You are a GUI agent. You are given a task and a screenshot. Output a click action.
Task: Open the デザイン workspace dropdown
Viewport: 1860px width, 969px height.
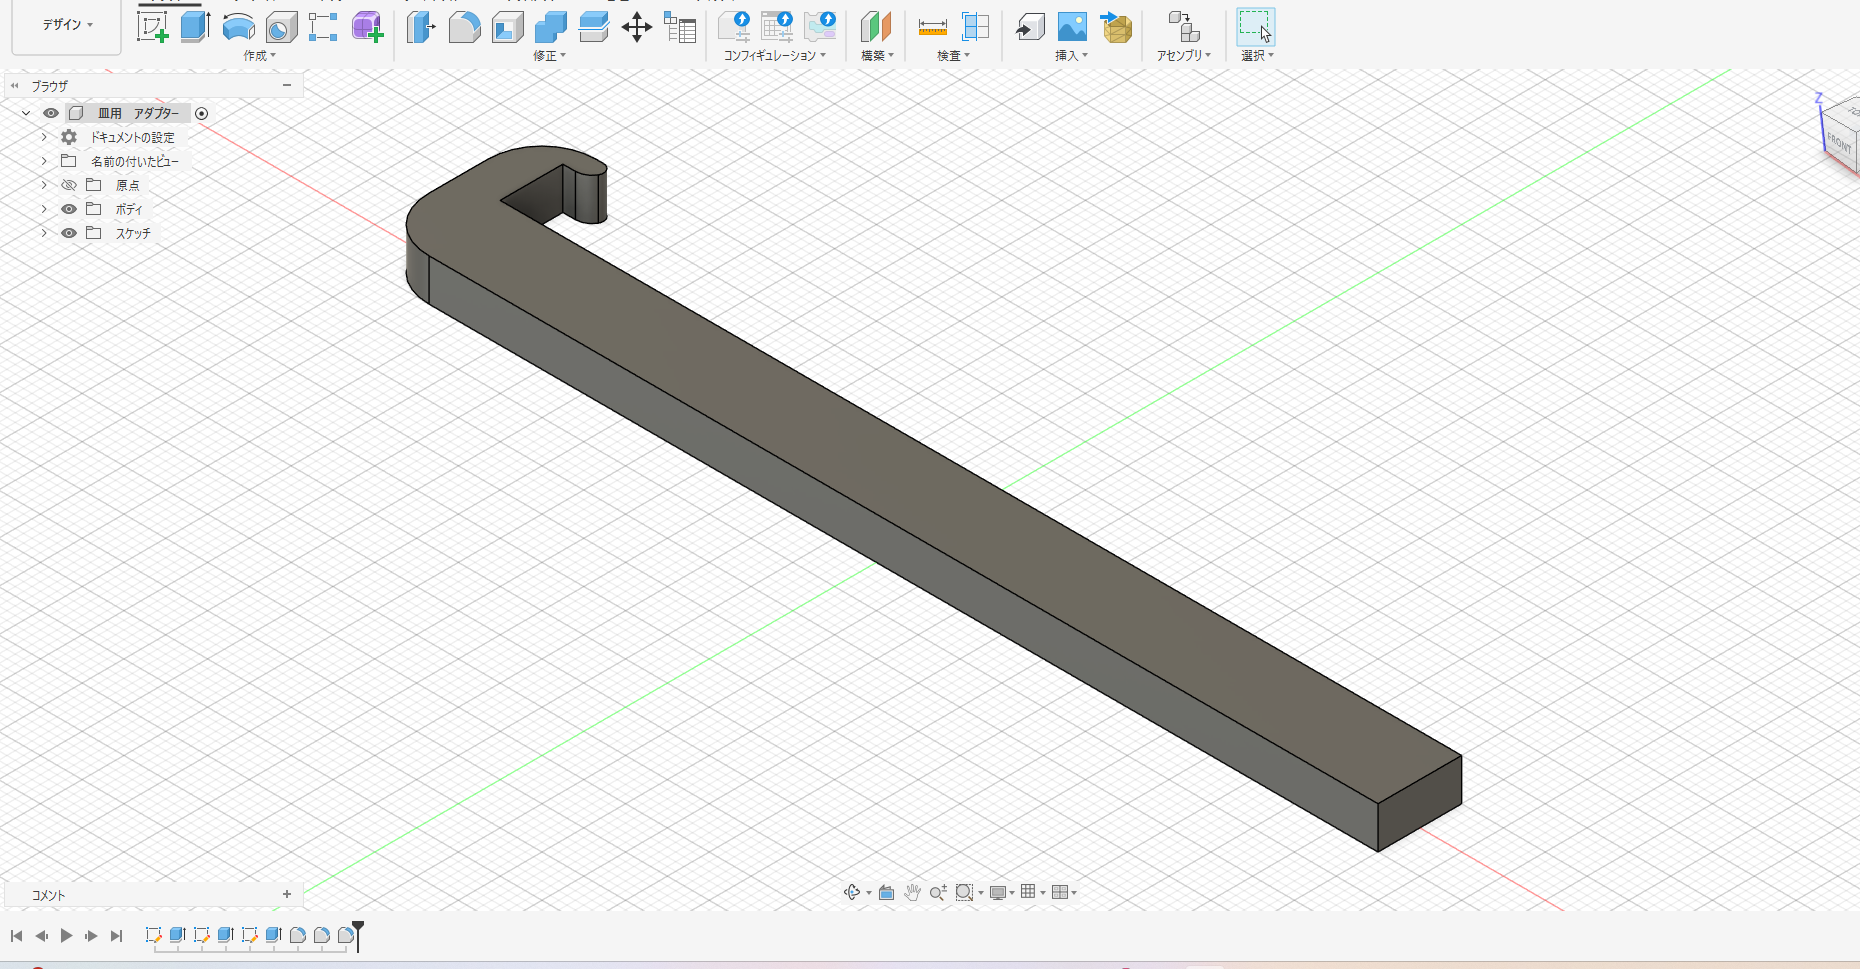(x=67, y=25)
